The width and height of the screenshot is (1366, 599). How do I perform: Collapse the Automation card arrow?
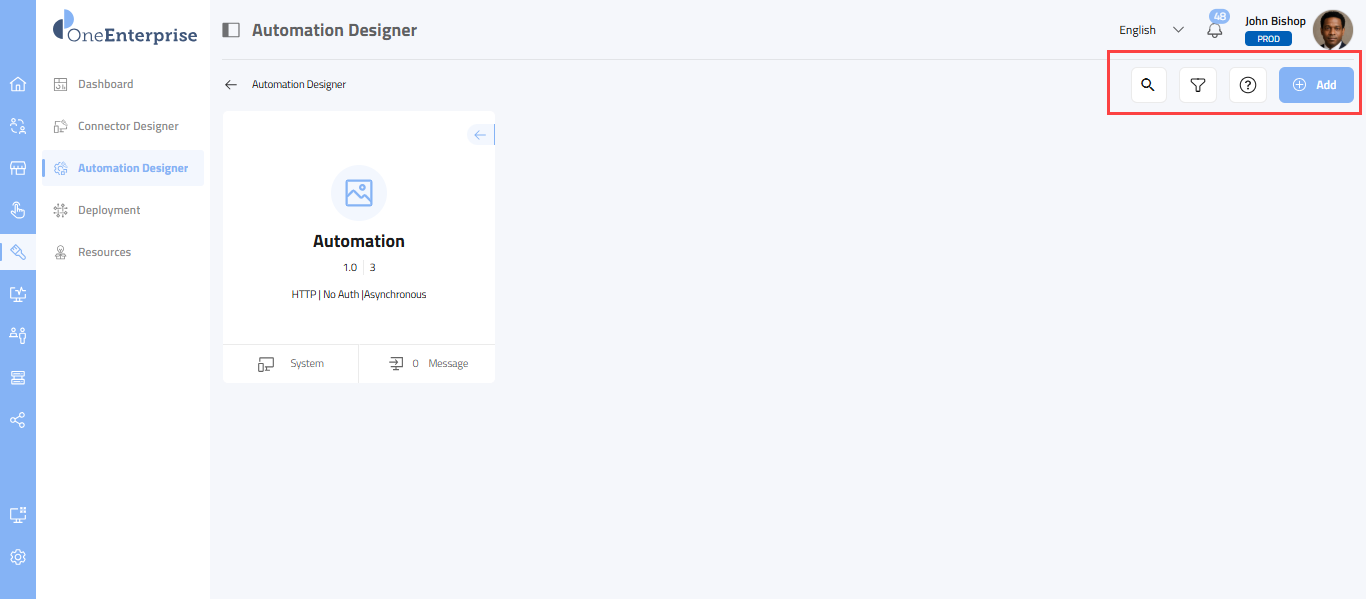click(480, 135)
